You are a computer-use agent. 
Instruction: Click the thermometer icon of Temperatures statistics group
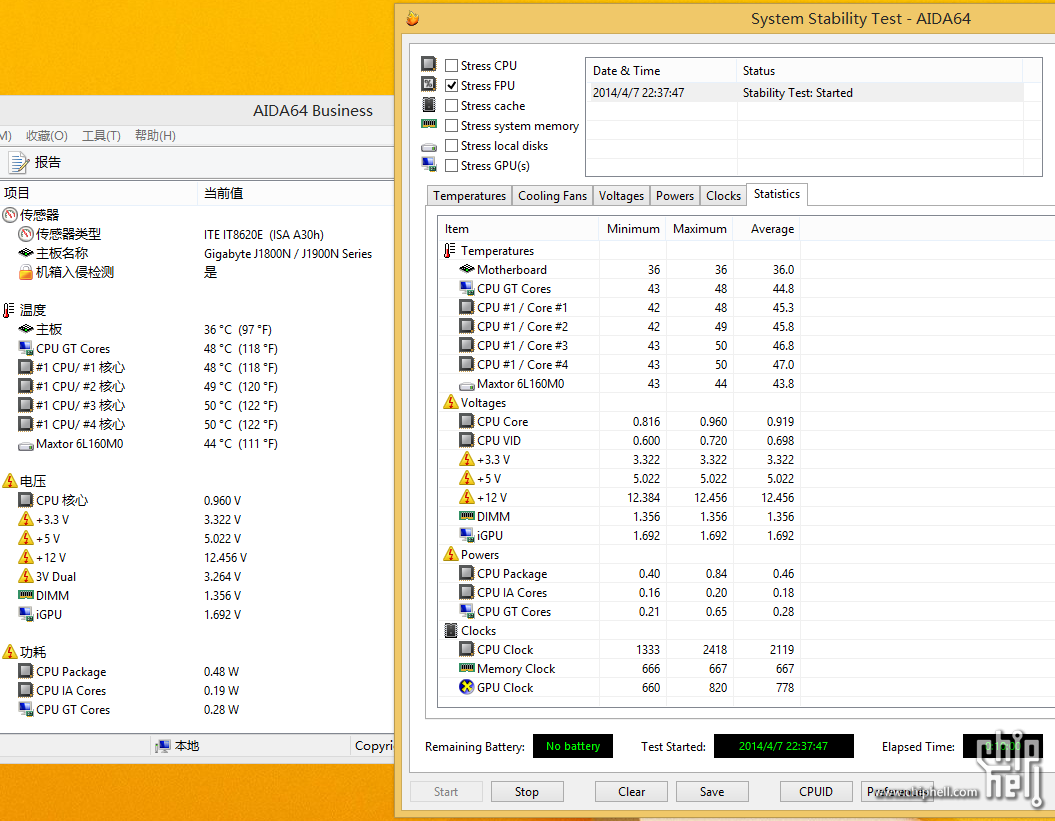(449, 250)
